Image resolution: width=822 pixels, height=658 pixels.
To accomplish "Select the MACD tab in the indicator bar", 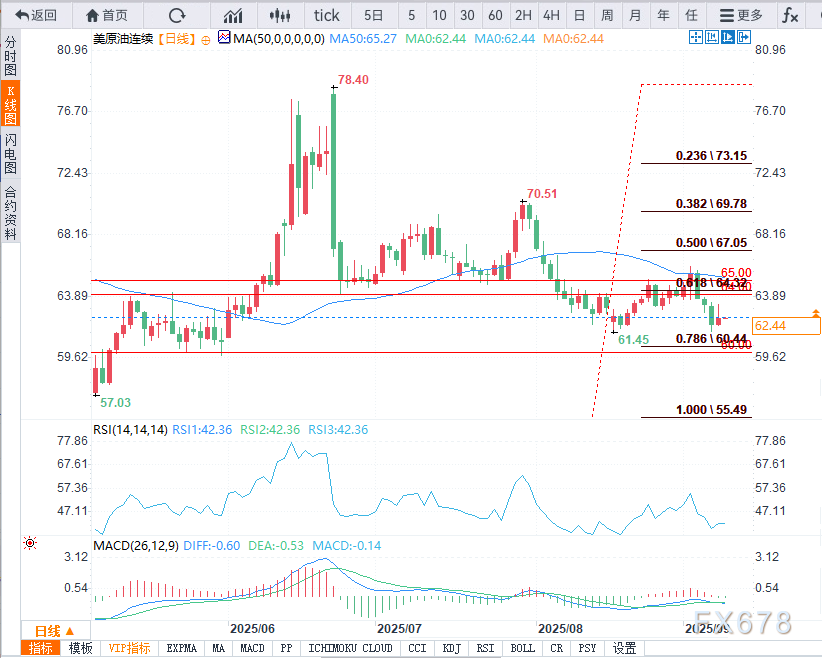I will 252,648.
